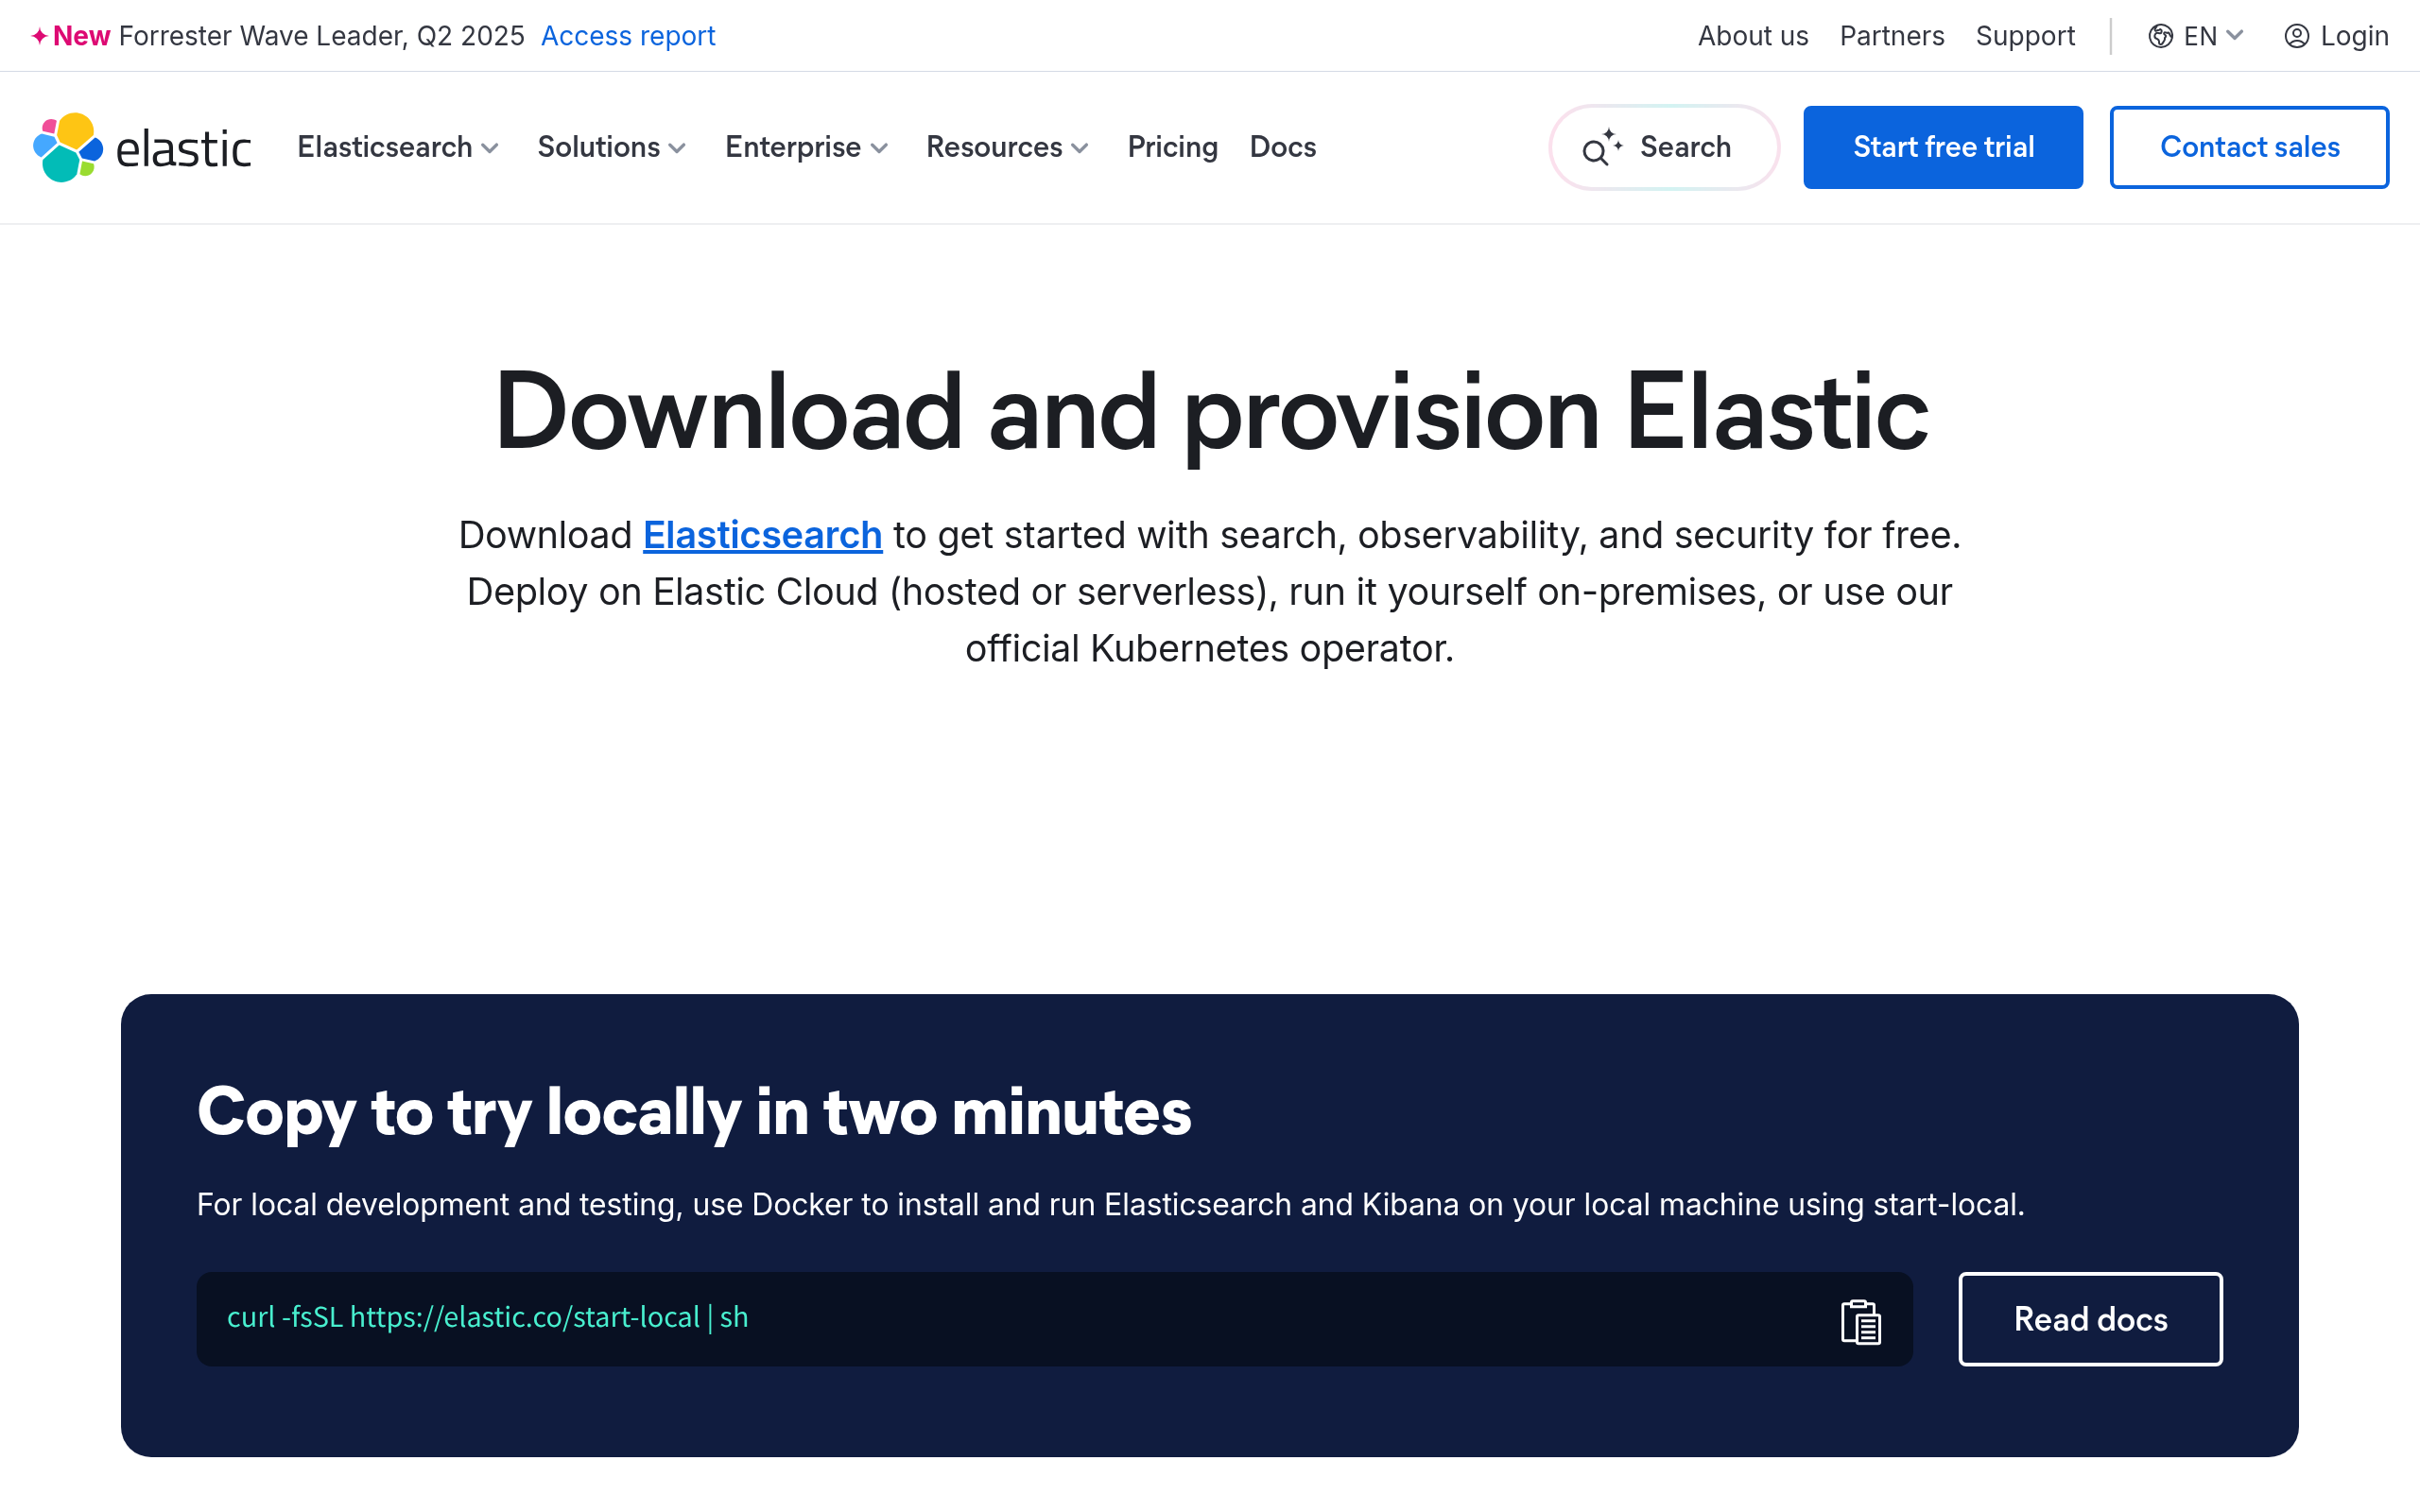Expand the Enterprise menu
The width and height of the screenshot is (2420, 1512).
806,147
